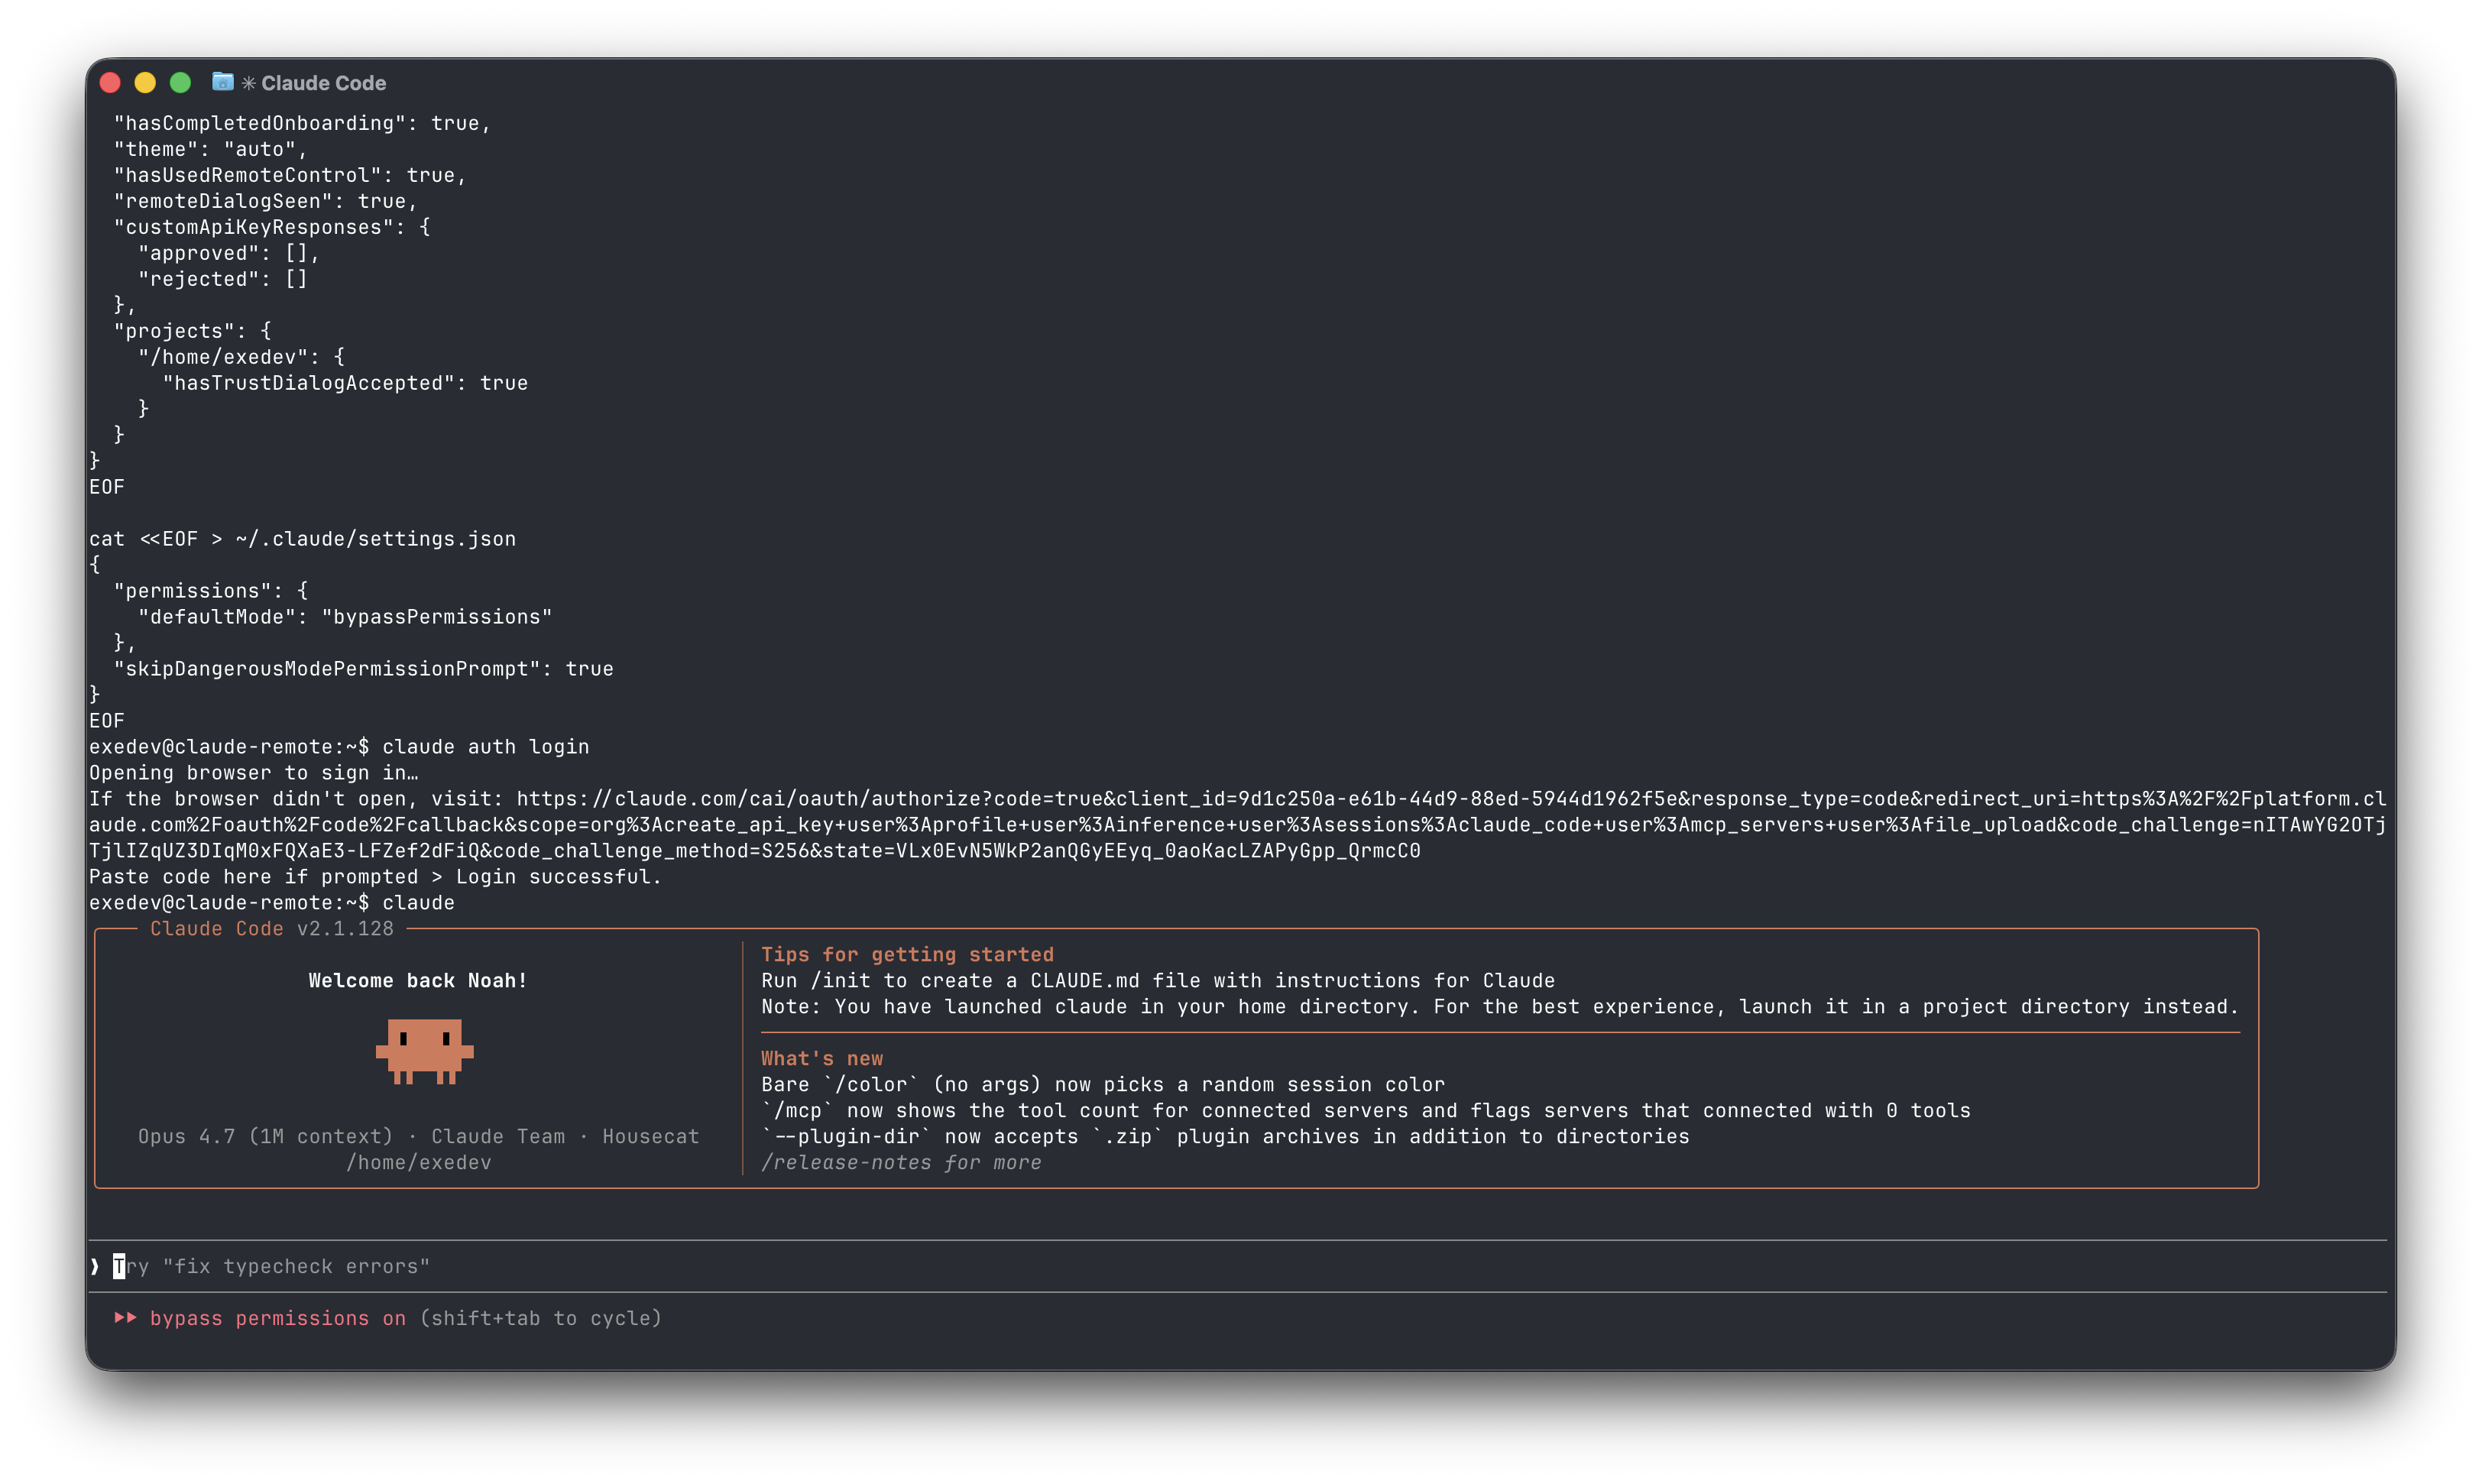Viewport: 2482px width, 1484px height.
Task: Click the "Bare /color" release note line
Action: coord(1103,1084)
